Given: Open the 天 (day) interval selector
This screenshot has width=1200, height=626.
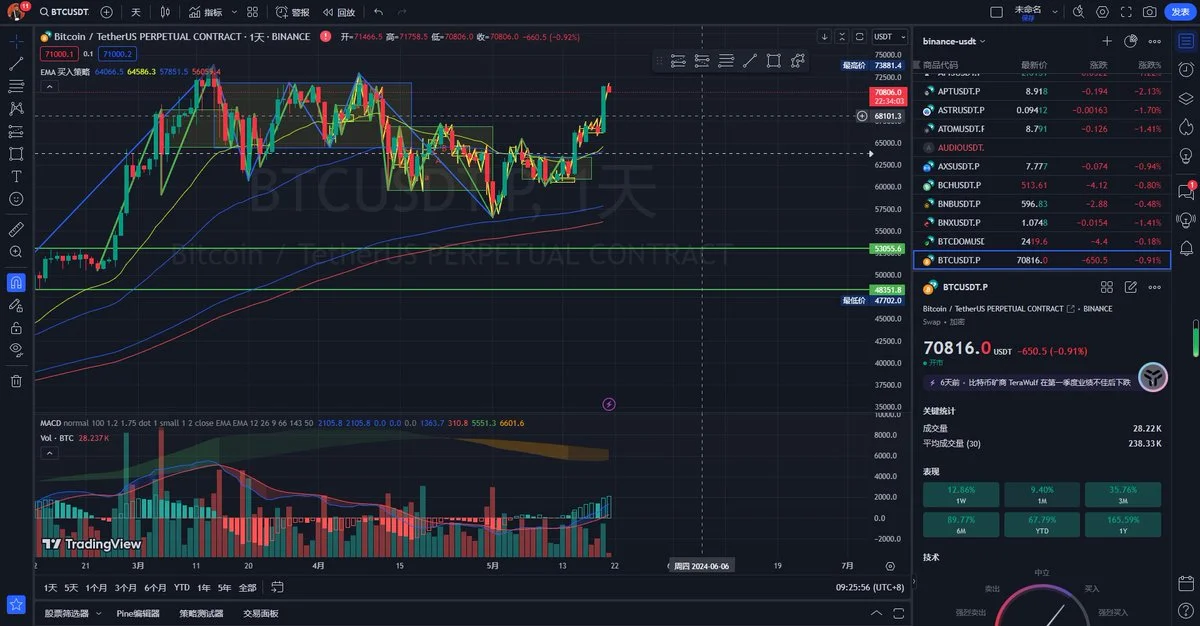Looking at the screenshot, I should click(x=135, y=12).
